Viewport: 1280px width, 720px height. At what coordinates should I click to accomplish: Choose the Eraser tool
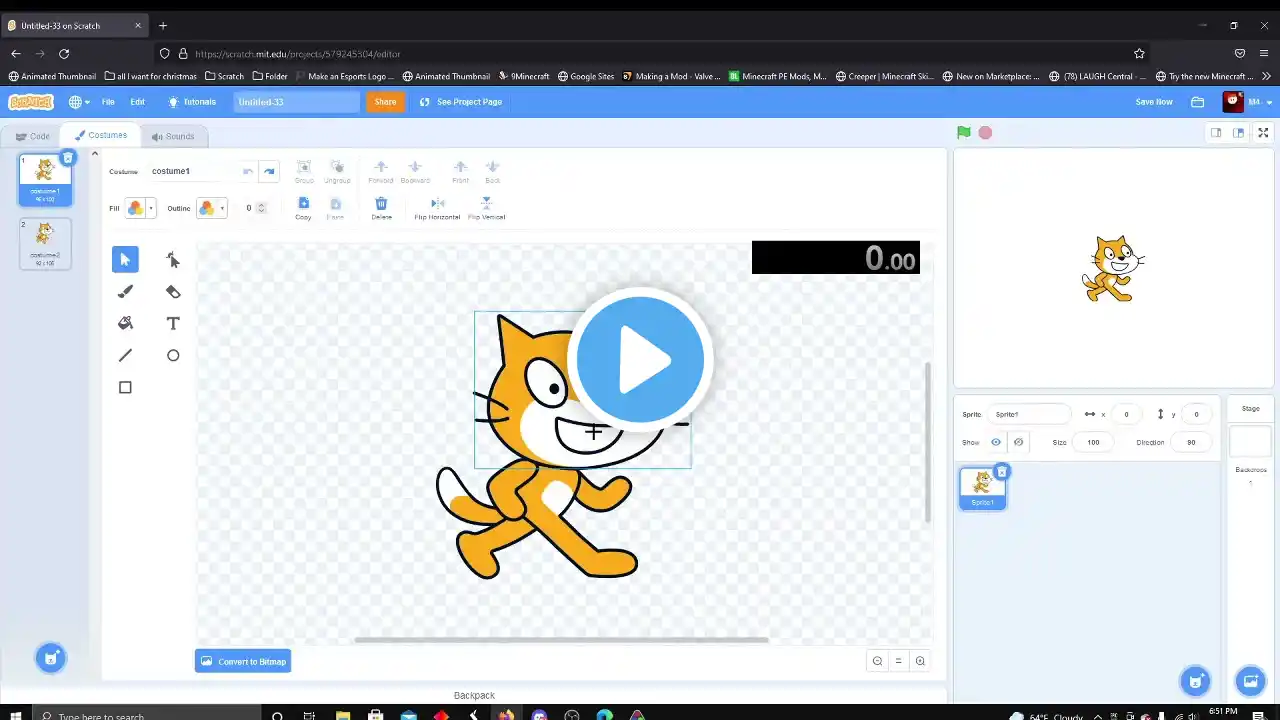point(173,292)
